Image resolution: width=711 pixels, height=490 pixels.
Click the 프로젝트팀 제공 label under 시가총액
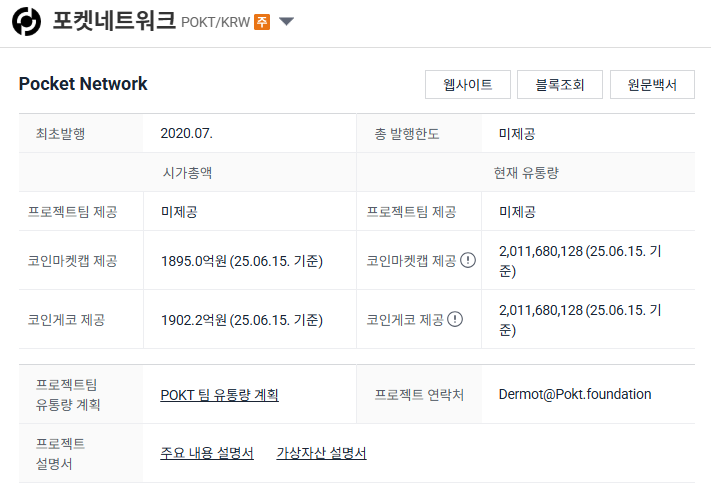point(73,212)
